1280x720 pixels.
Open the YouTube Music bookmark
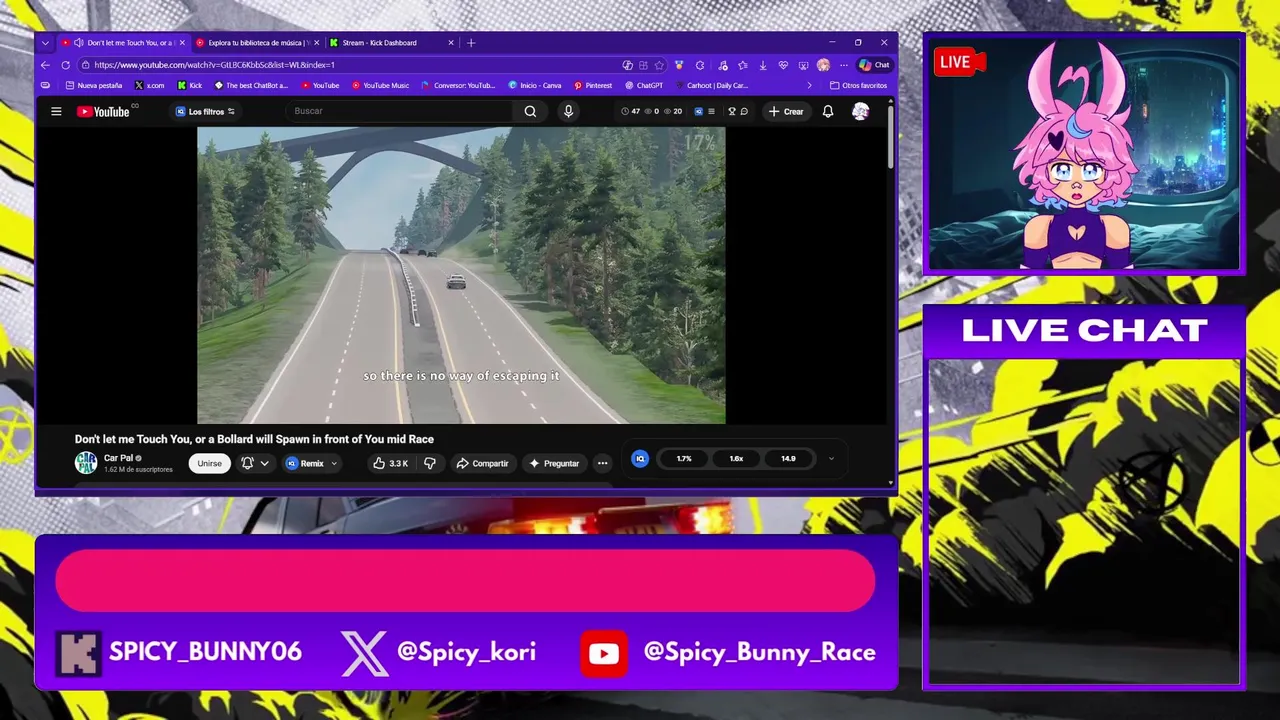coord(380,85)
